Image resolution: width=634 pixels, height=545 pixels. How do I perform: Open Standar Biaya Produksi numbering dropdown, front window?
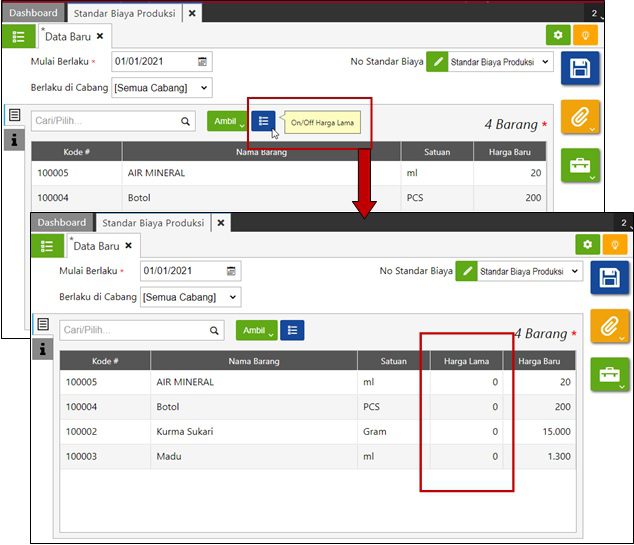point(530,271)
